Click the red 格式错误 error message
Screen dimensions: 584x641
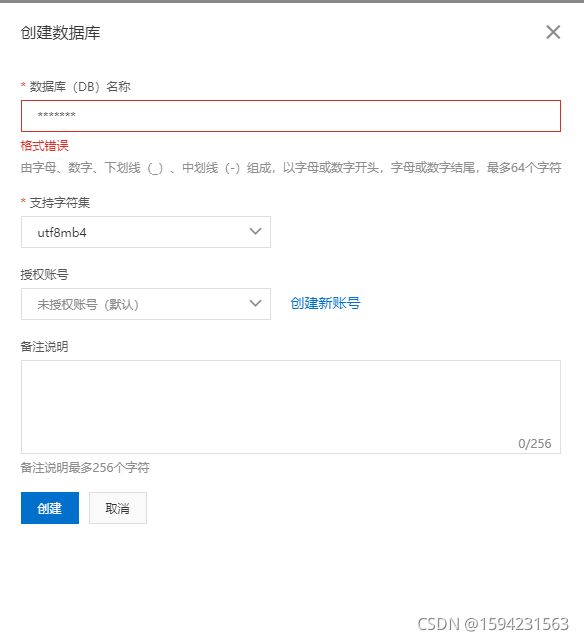pos(45,146)
